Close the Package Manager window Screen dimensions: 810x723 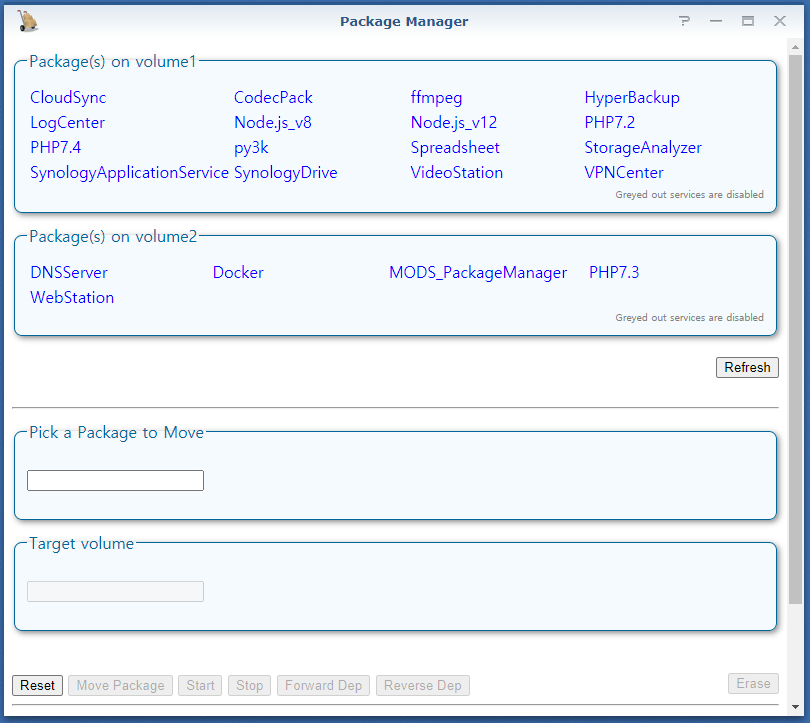pyautogui.click(x=780, y=21)
